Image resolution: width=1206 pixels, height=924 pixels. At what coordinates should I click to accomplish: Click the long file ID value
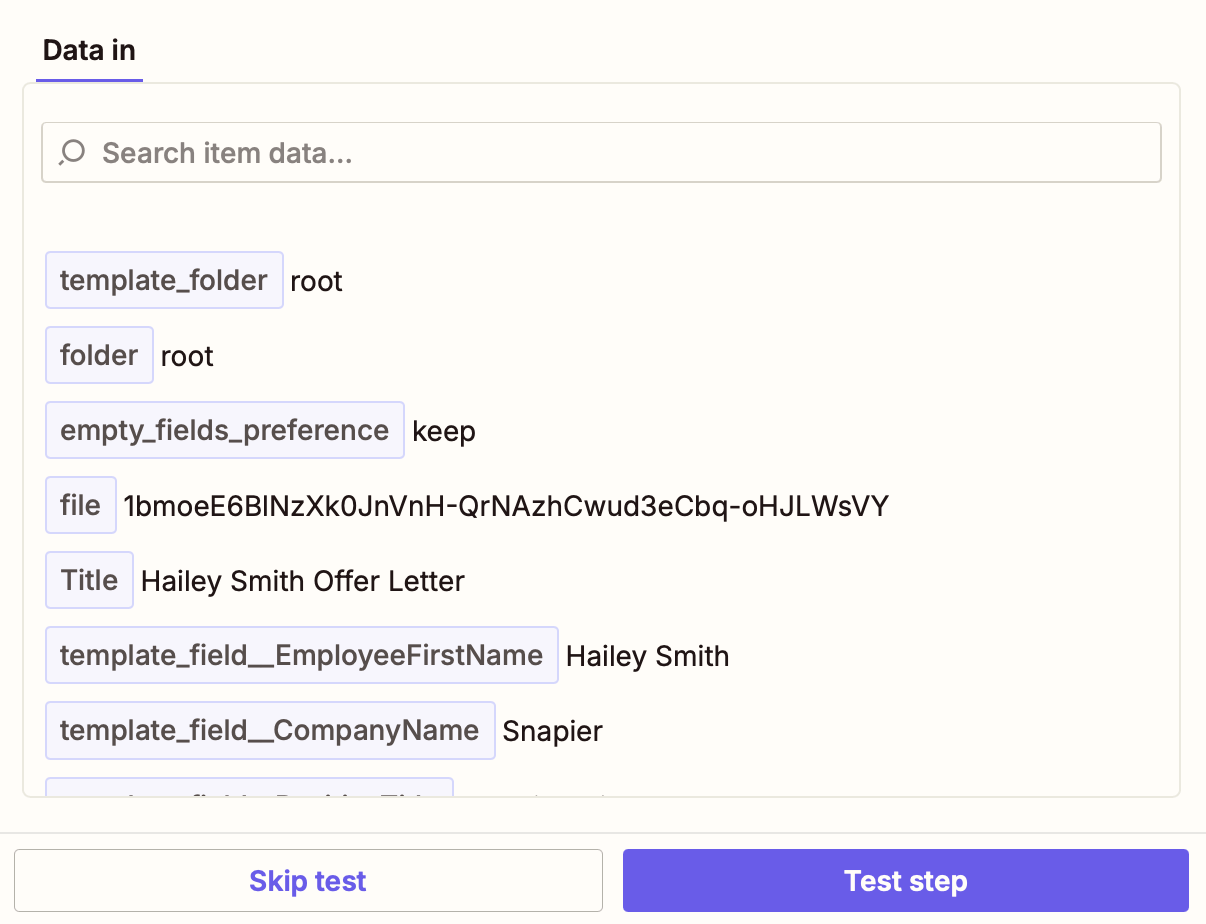pyautogui.click(x=506, y=507)
